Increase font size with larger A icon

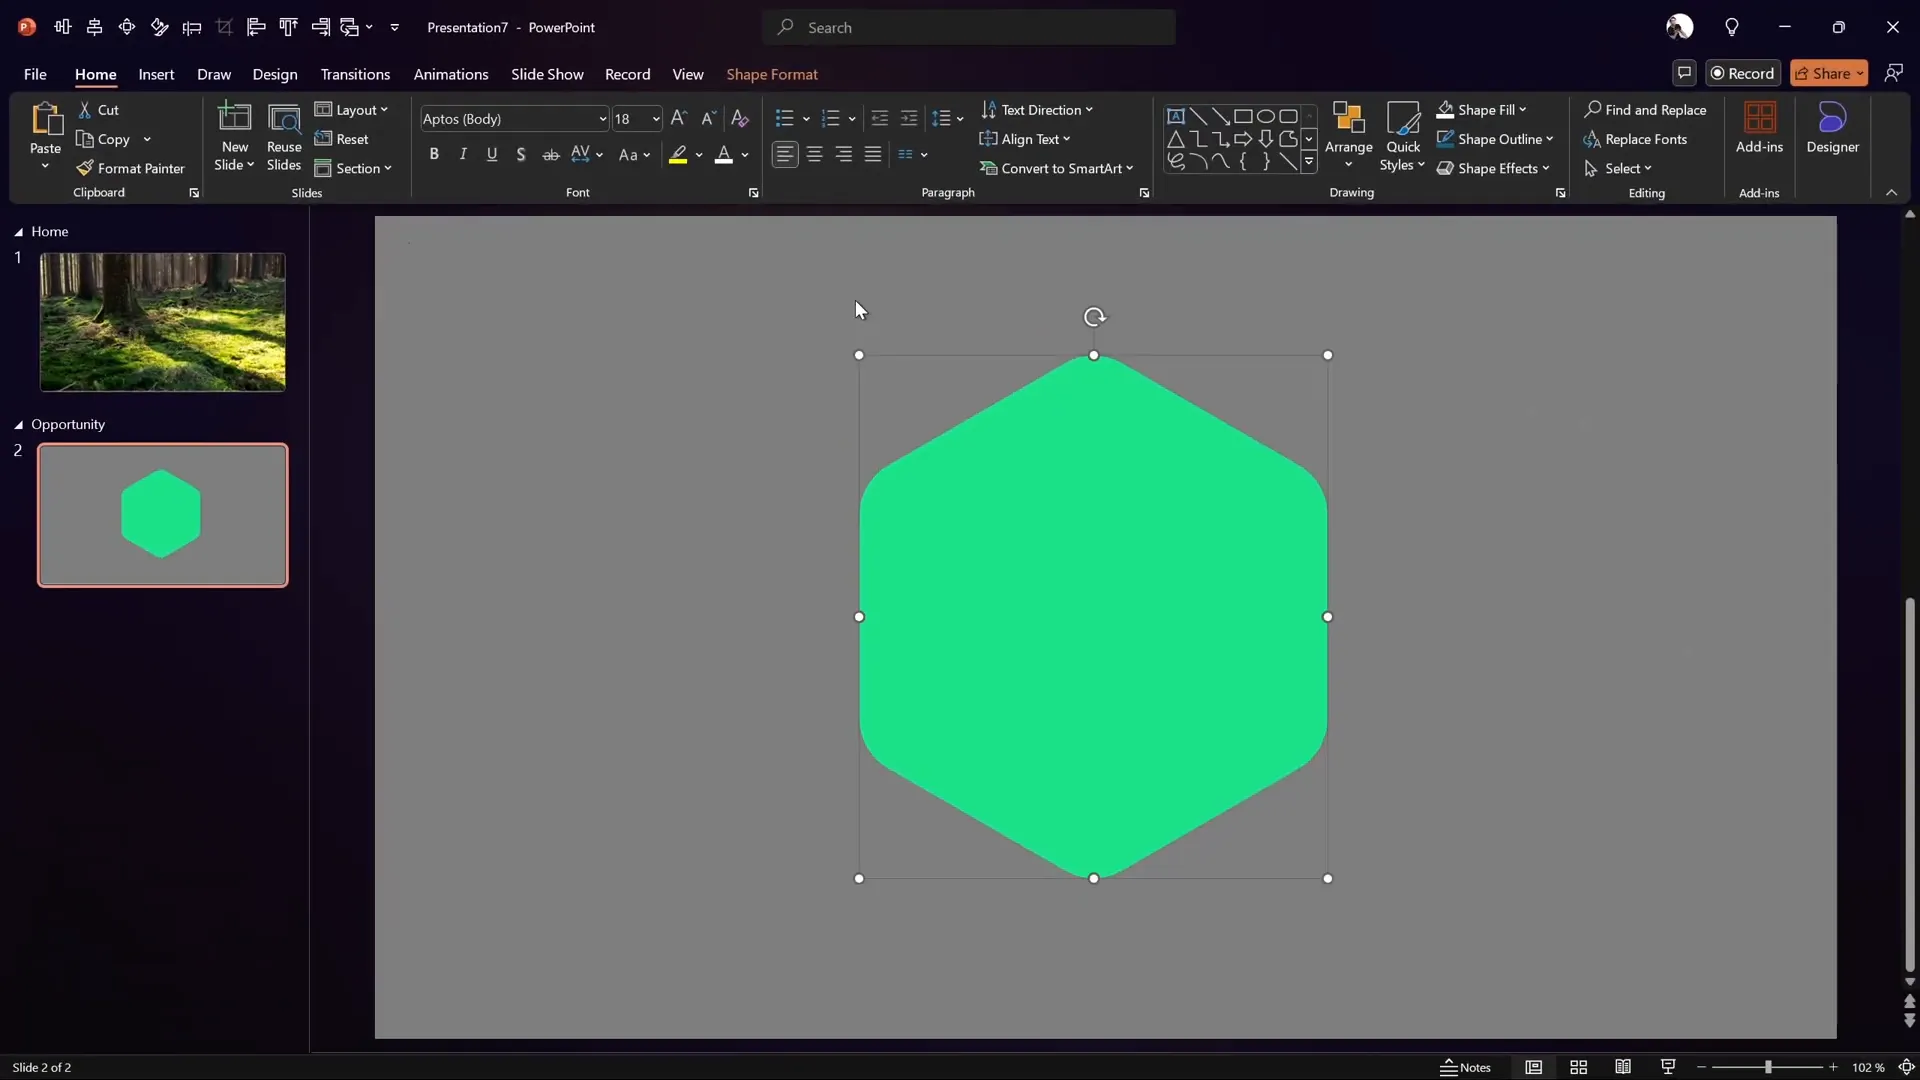pos(679,118)
